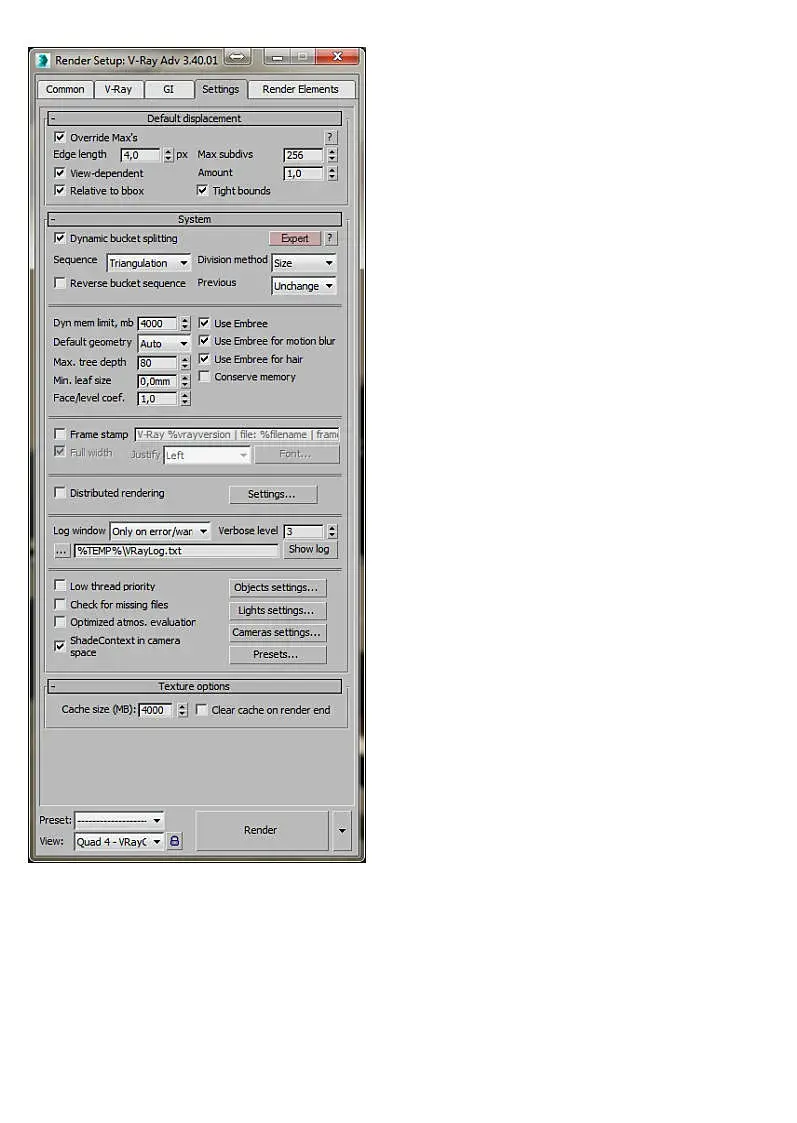This screenshot has height=1123, width=797.
Task: Click the browse log file button
Action: point(62,551)
